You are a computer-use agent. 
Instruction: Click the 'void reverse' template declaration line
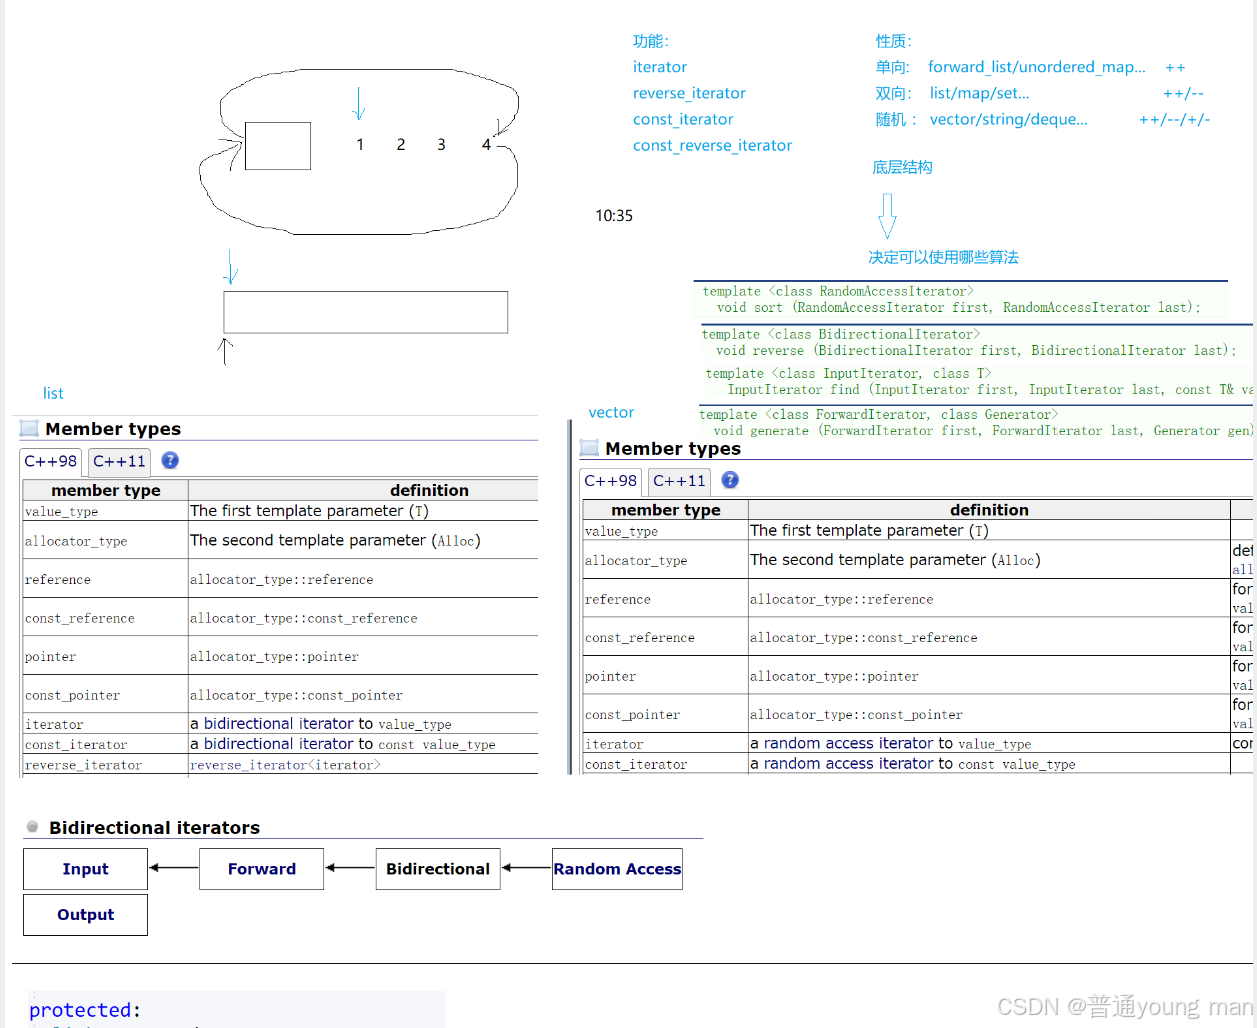tap(975, 351)
